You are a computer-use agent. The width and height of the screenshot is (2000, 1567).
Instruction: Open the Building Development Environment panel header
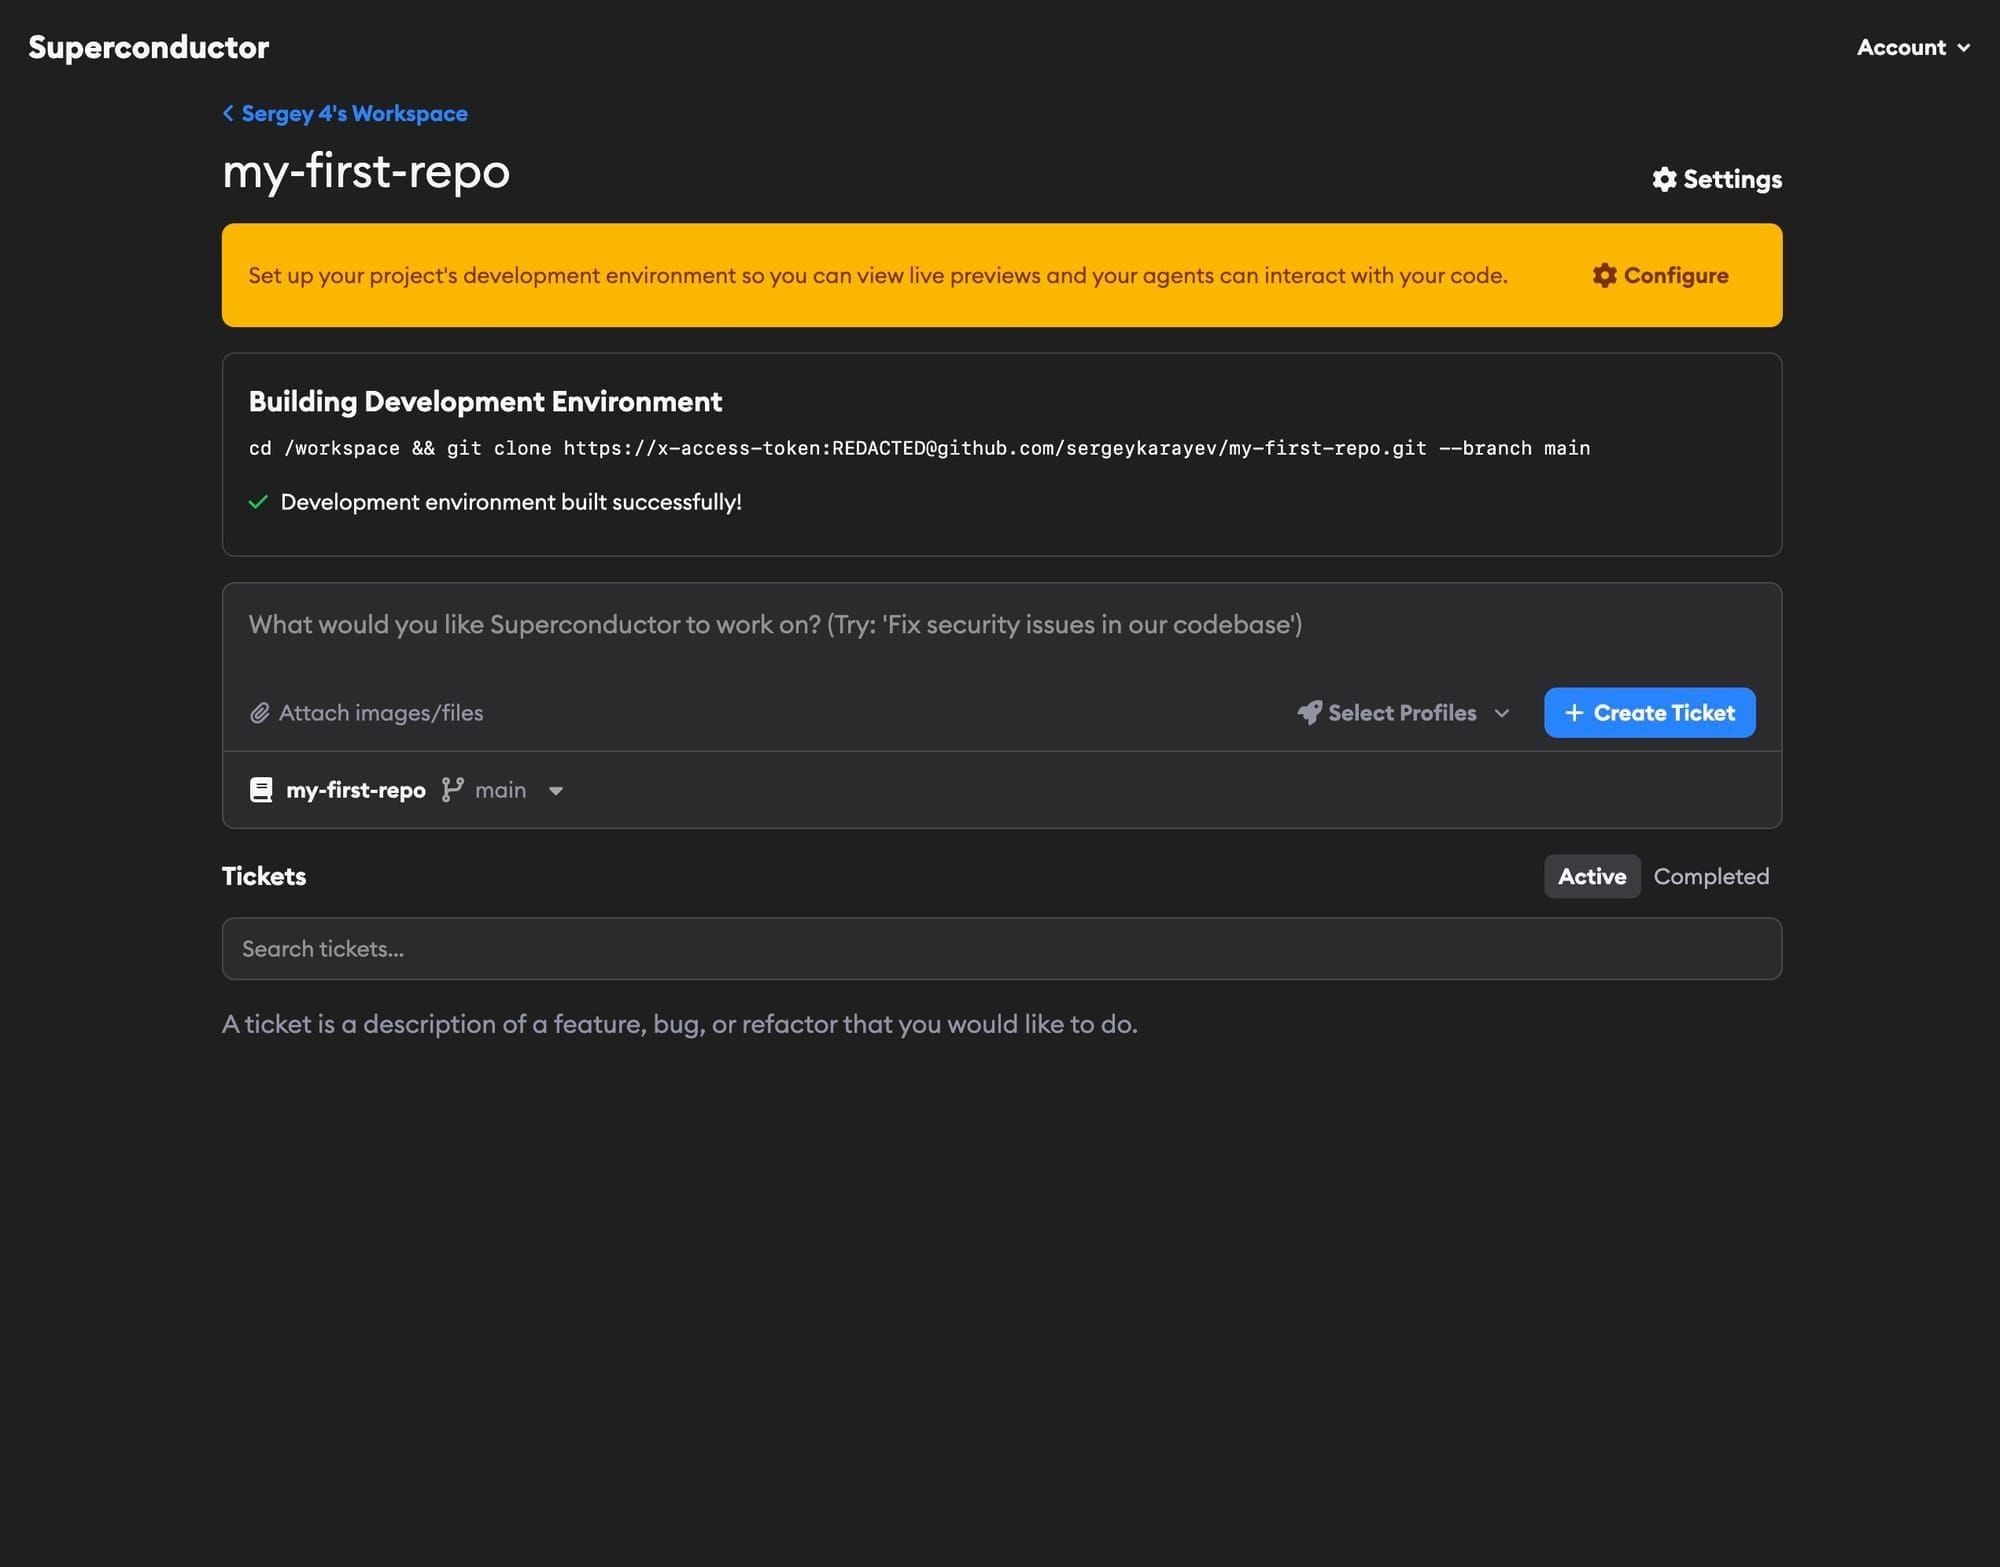point(485,401)
